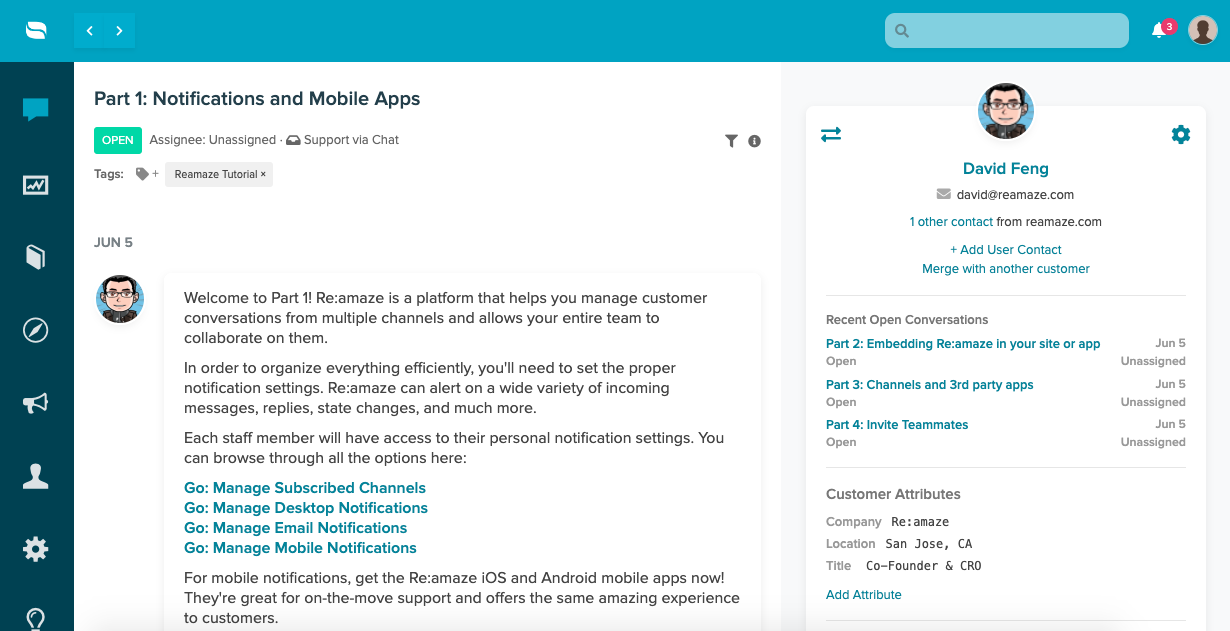Click the lightbulb icon in sidebar
Viewport: 1230px width, 631px height.
36,618
